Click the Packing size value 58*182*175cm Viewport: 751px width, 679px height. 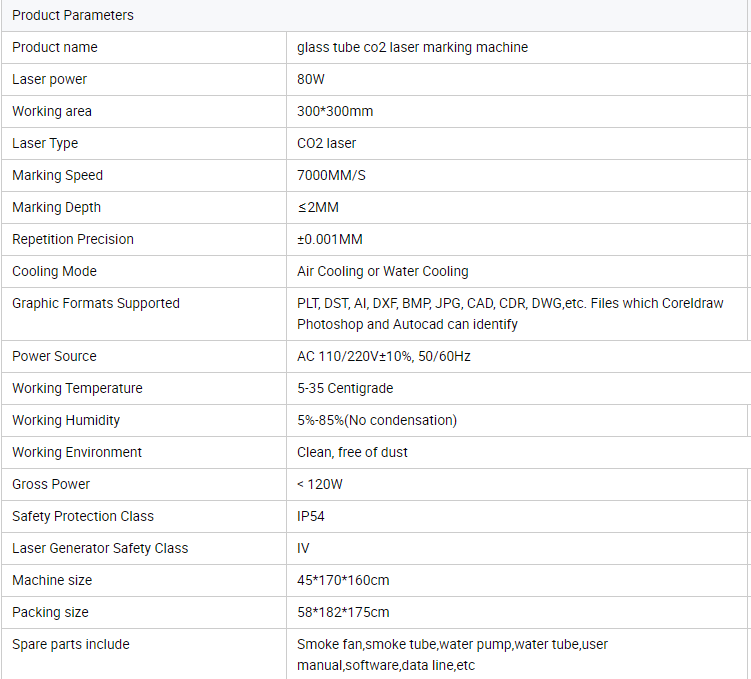pyautogui.click(x=343, y=612)
